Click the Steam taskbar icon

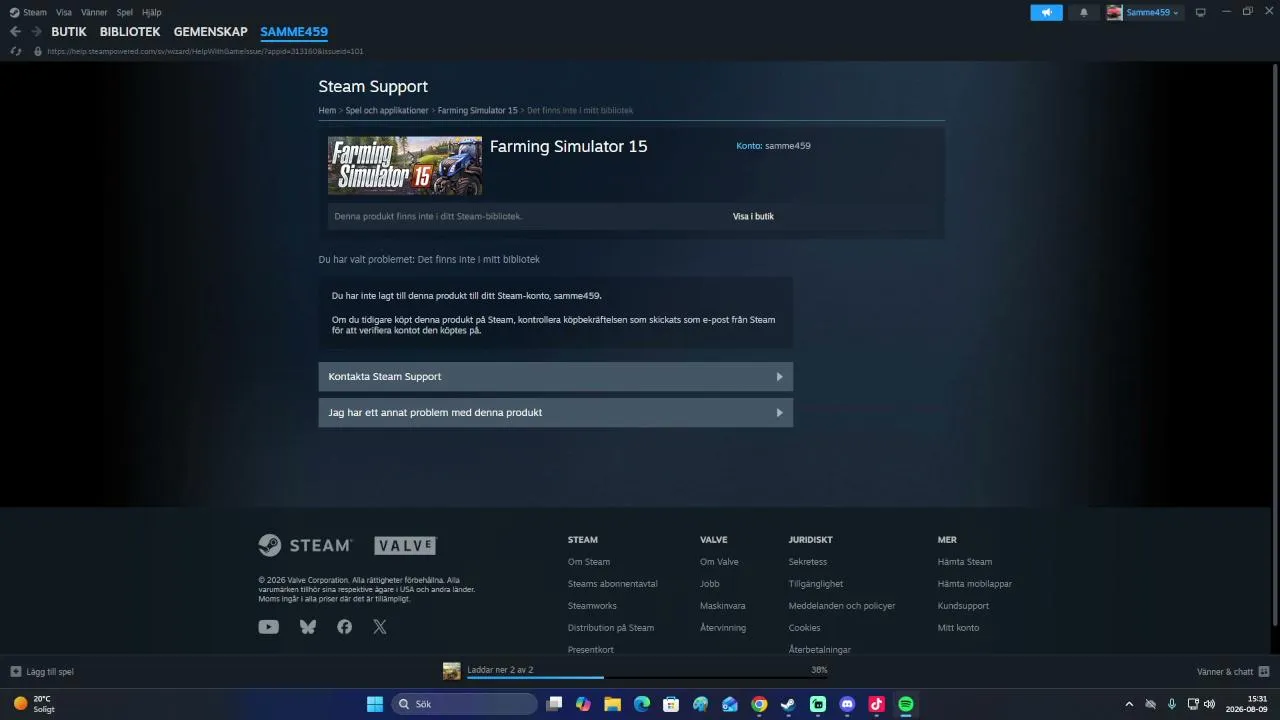(x=788, y=704)
